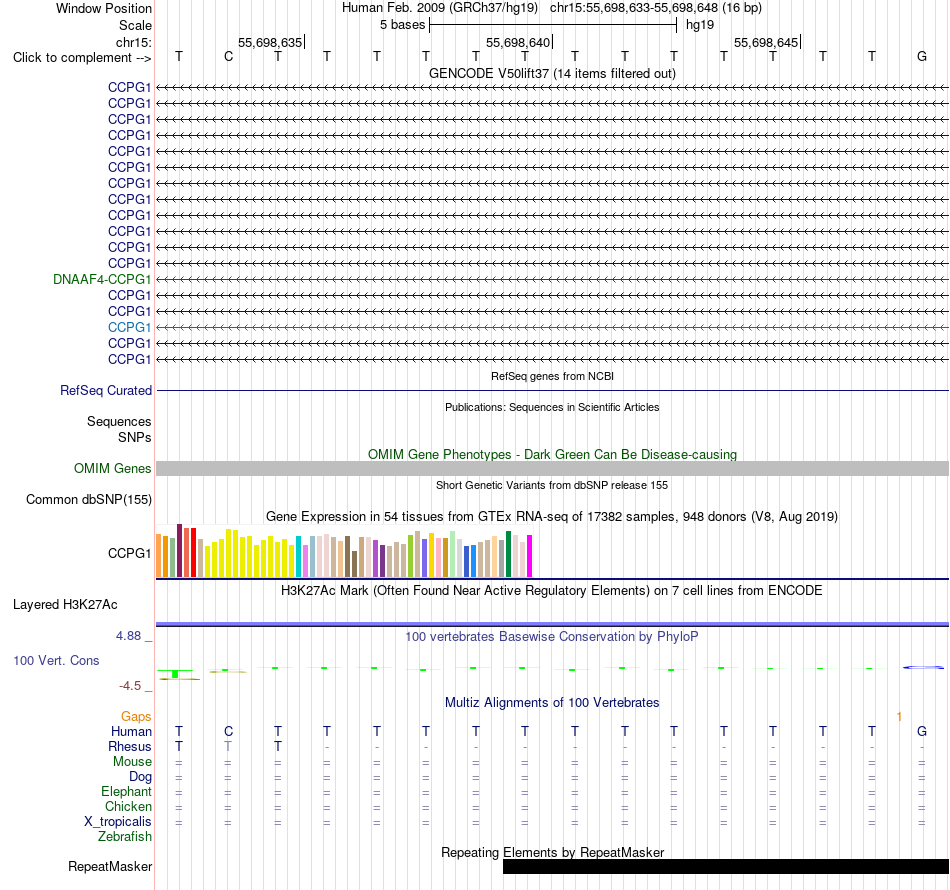Click the magenta bar ending the GTEx chart
Screen dimensions: 950x890
pyautogui.click(x=529, y=556)
